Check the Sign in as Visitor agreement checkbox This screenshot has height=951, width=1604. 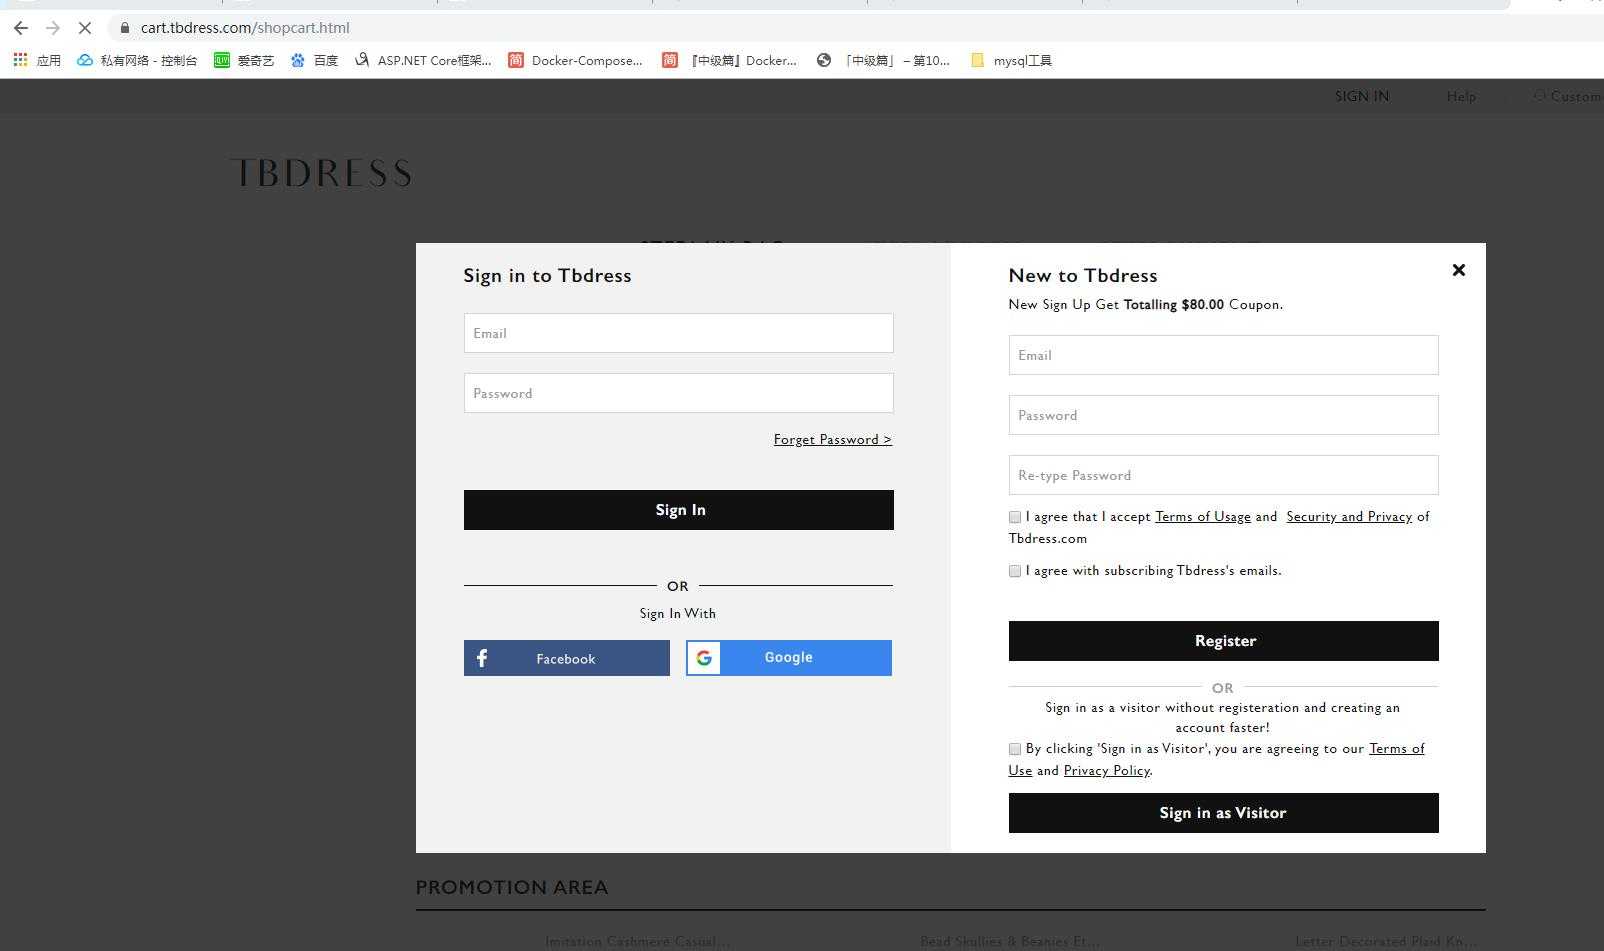(x=1015, y=749)
